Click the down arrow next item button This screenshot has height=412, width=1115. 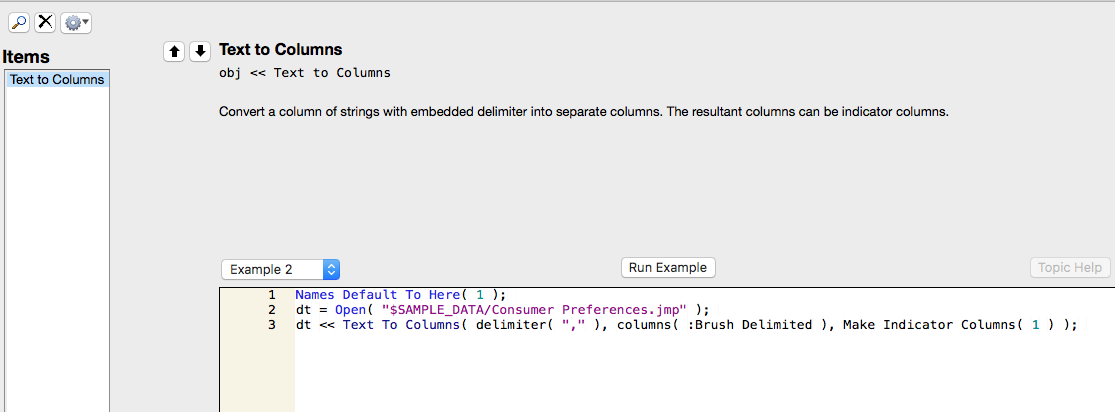pyautogui.click(x=200, y=52)
